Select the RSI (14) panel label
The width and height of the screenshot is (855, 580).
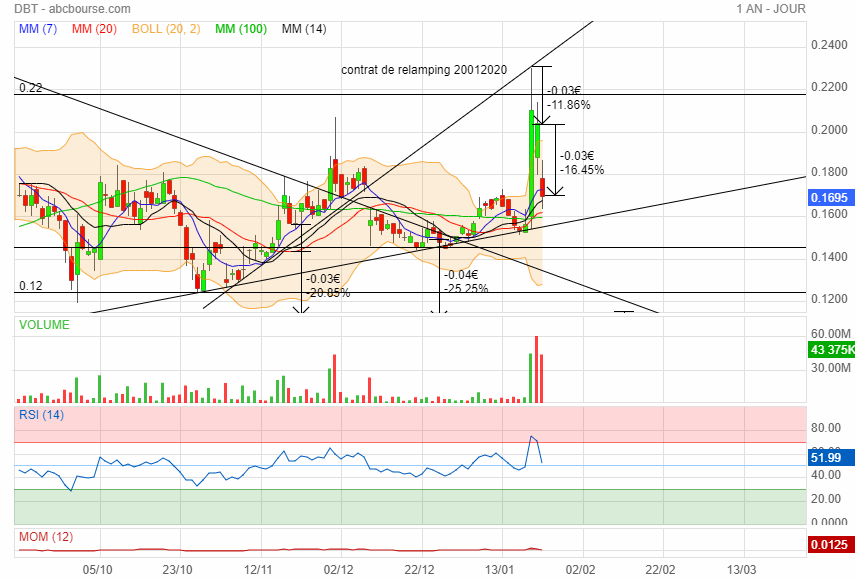click(42, 415)
